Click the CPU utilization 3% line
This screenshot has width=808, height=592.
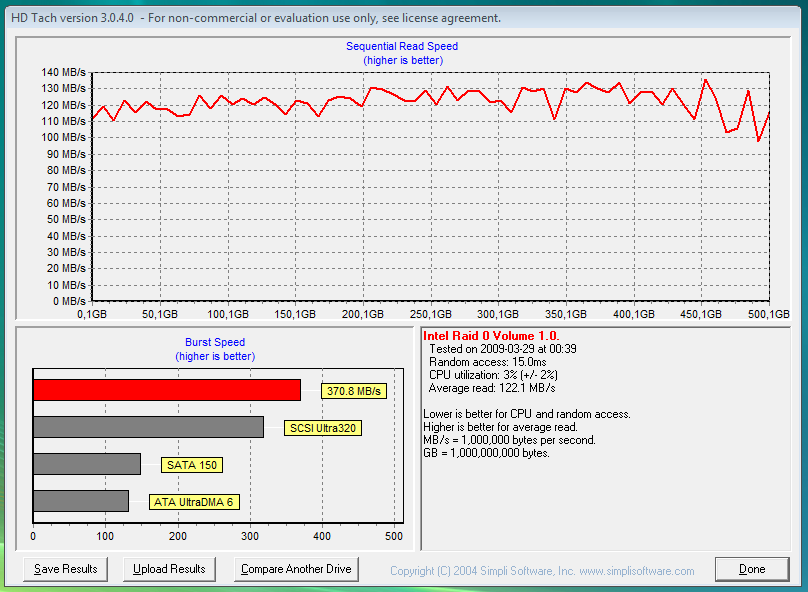click(x=493, y=375)
